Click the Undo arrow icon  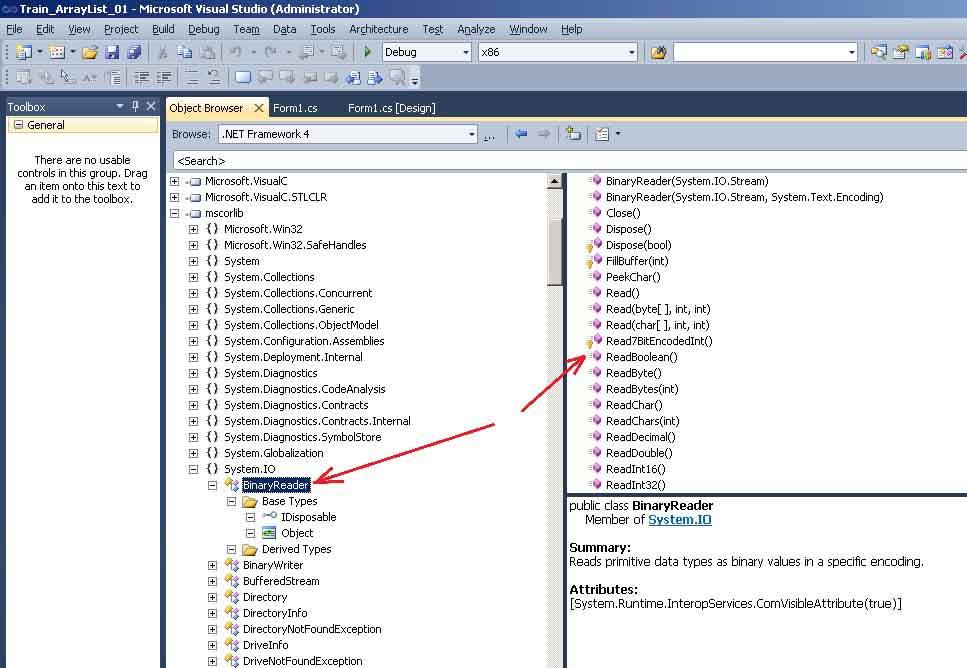point(236,52)
